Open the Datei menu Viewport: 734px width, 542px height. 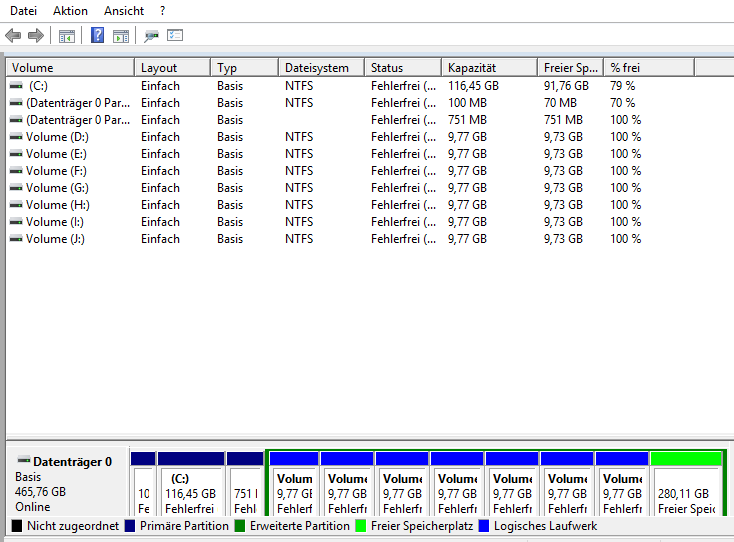[23, 10]
